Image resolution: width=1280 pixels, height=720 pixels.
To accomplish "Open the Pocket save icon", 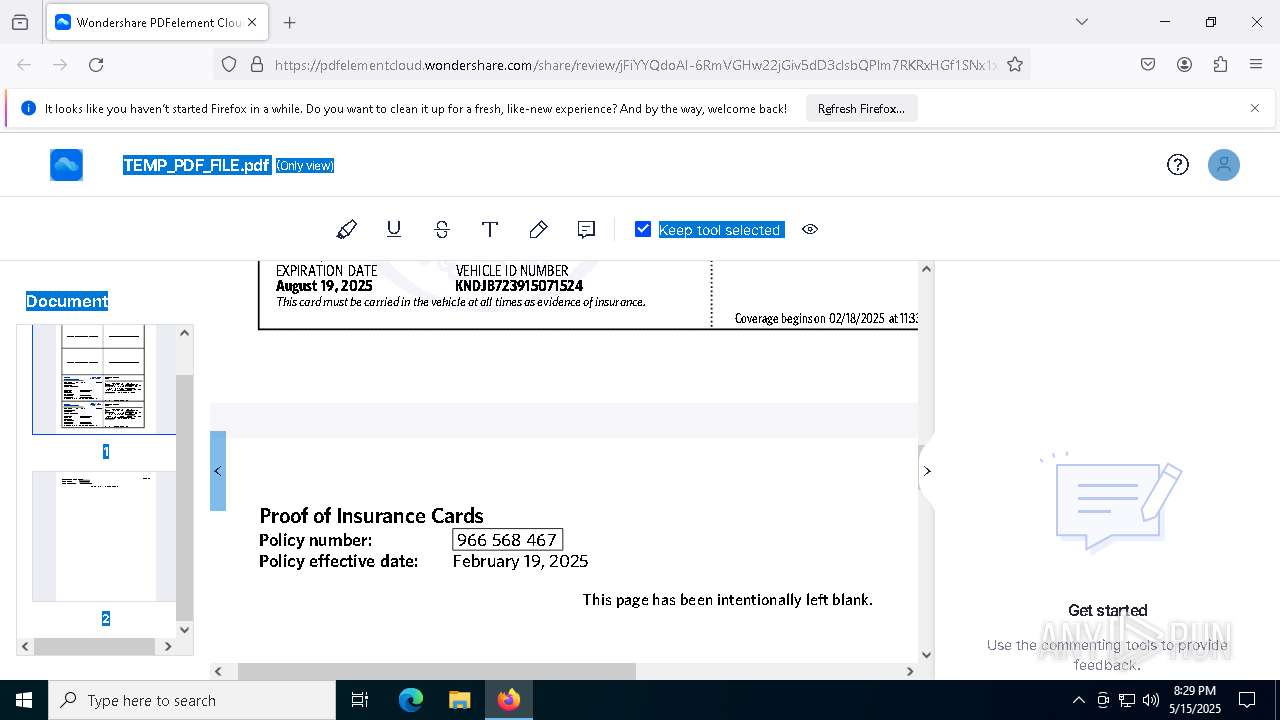I will click(x=1148, y=64).
